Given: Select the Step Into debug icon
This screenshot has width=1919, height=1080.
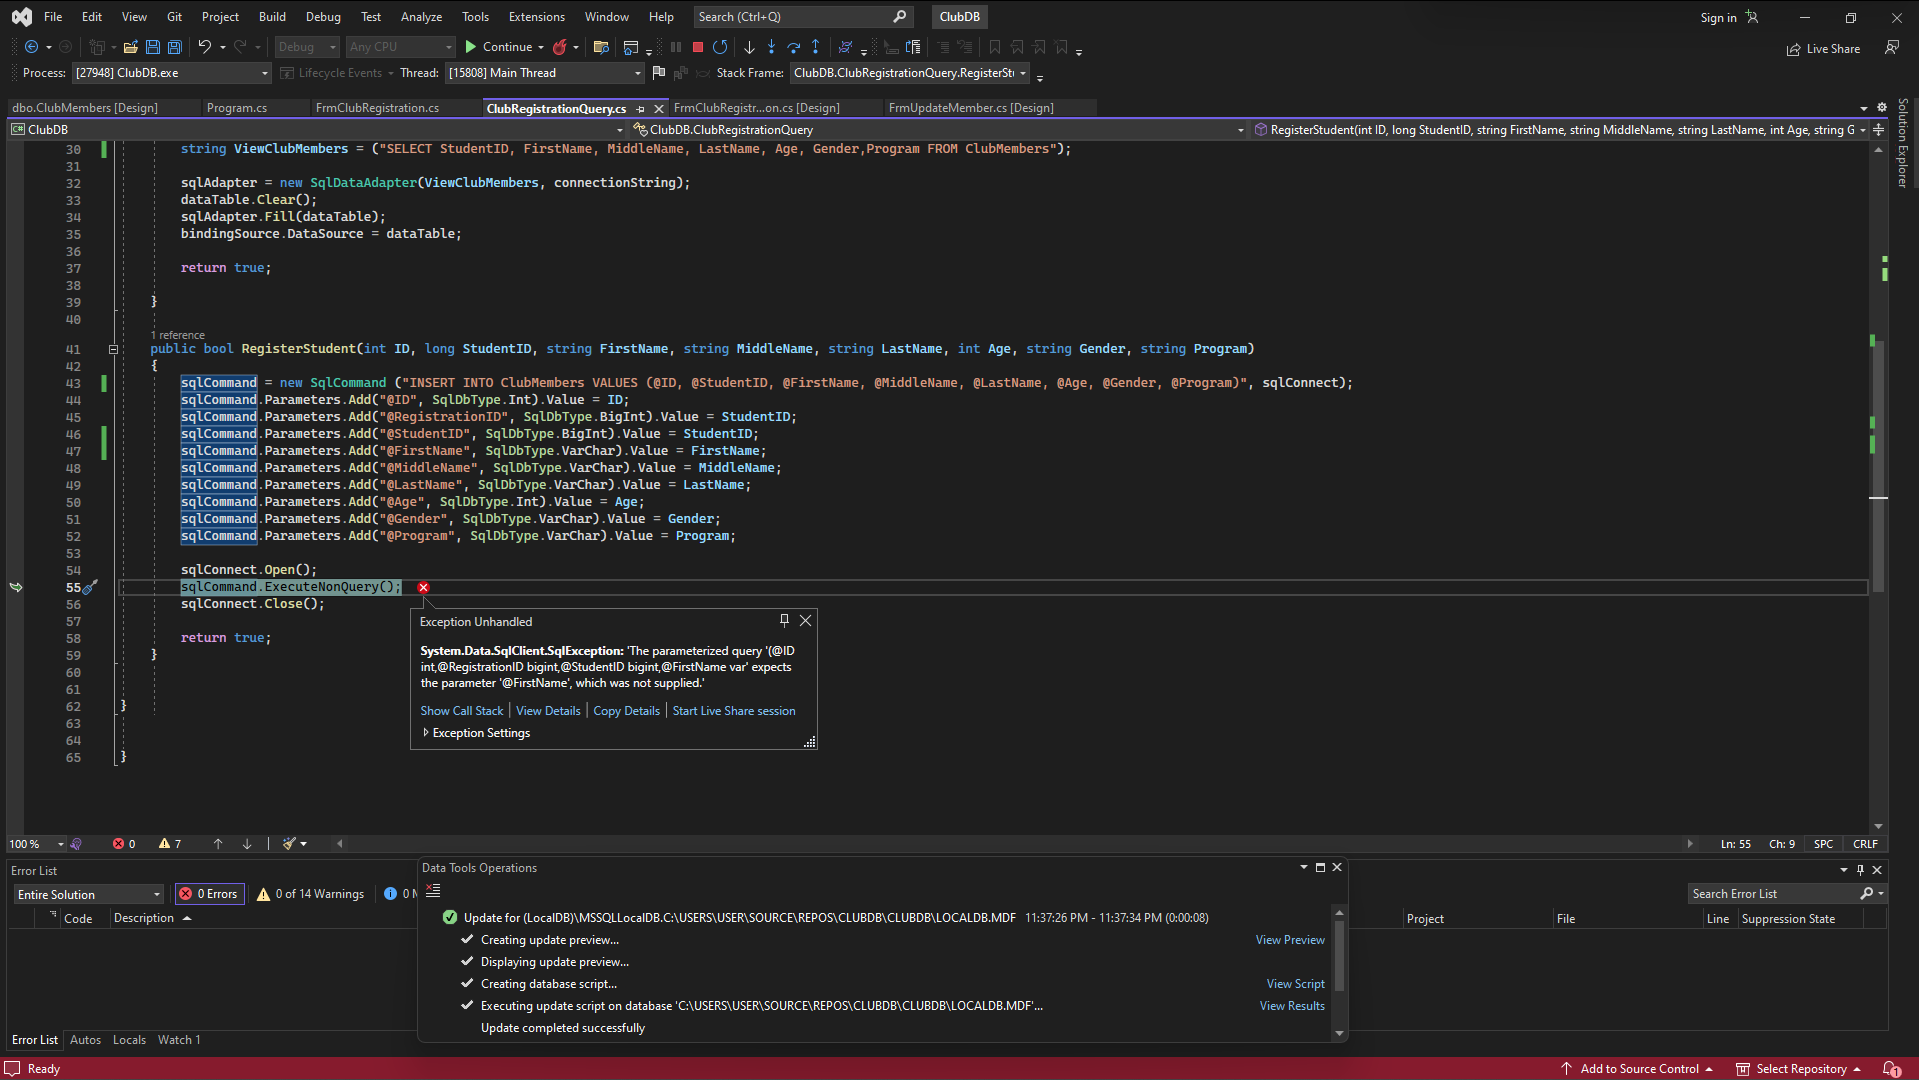Looking at the screenshot, I should (x=771, y=47).
